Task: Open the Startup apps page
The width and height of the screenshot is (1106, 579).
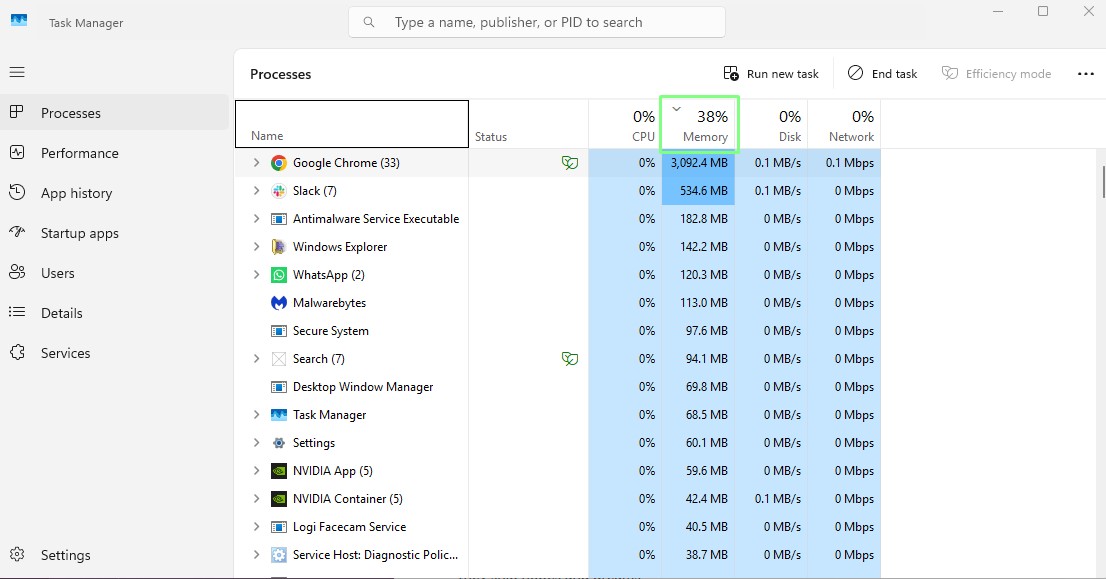Action: (x=79, y=233)
